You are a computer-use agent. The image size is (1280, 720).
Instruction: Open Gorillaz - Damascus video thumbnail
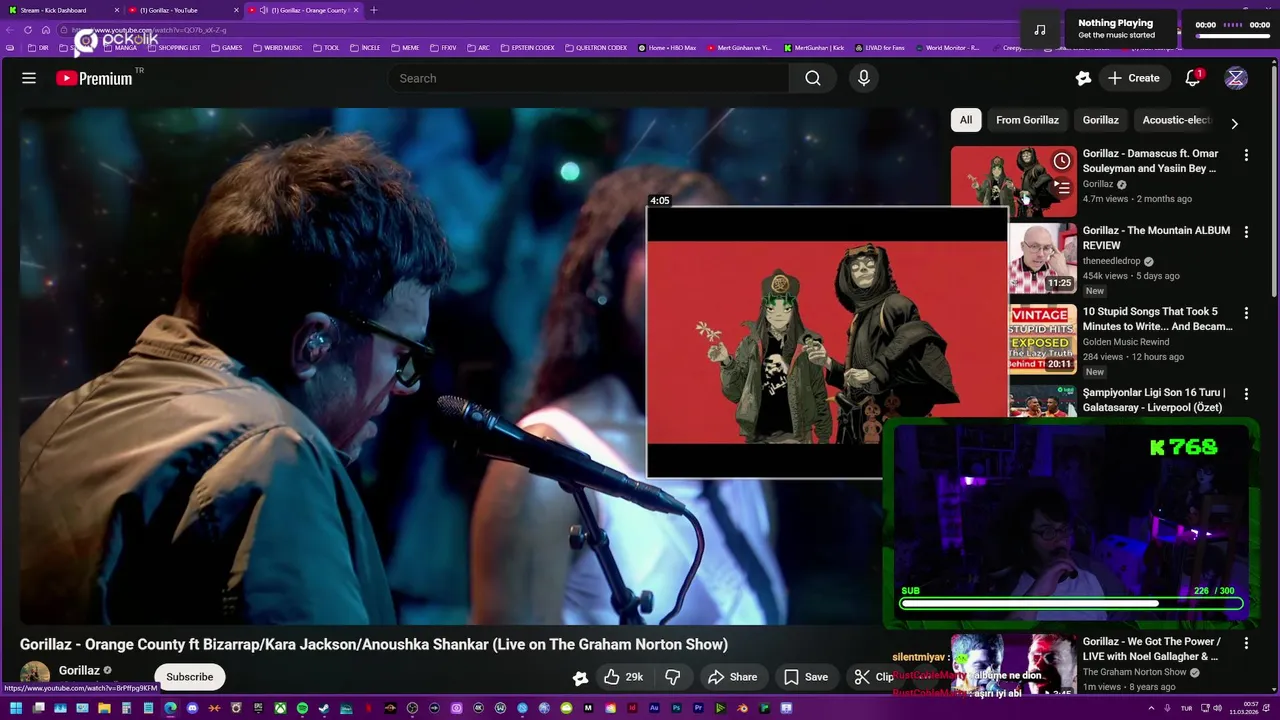1013,181
